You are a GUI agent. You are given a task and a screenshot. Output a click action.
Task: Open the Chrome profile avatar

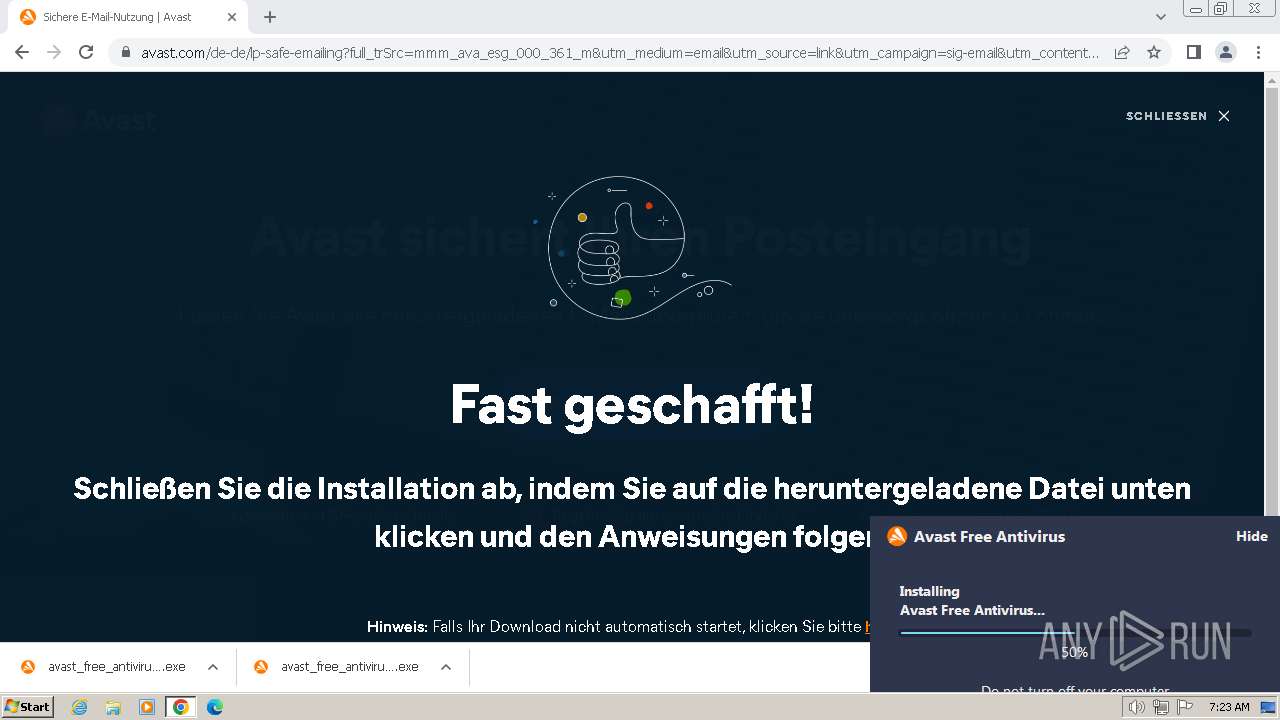tap(1225, 52)
